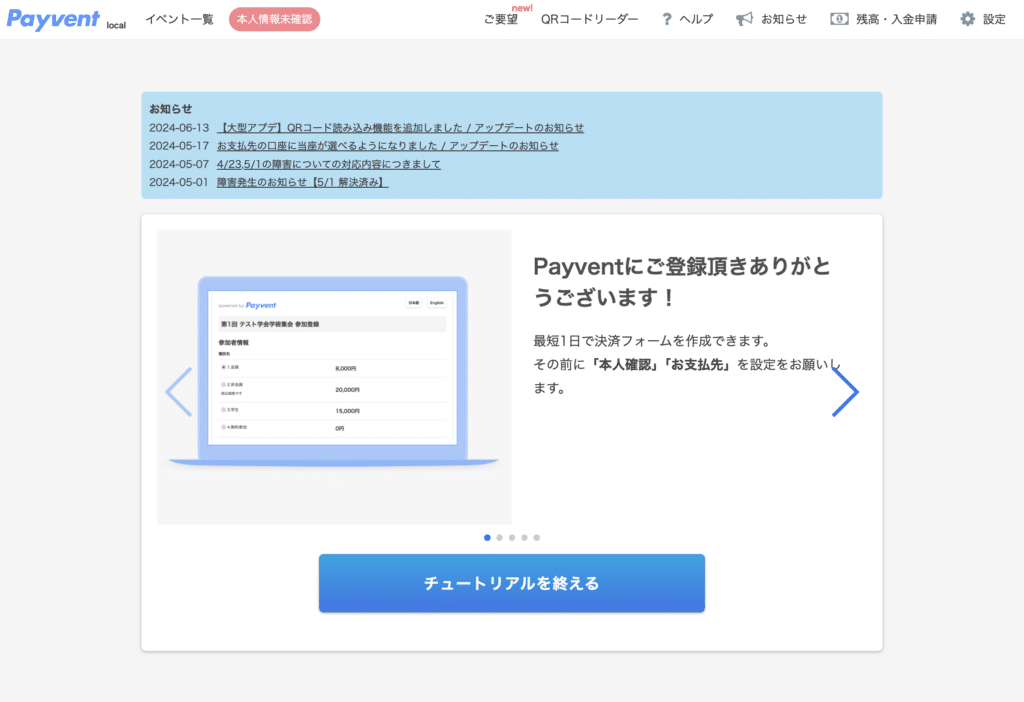This screenshot has width=1024, height=702.
Task: Open the イベント一覧 page
Action: coord(179,20)
